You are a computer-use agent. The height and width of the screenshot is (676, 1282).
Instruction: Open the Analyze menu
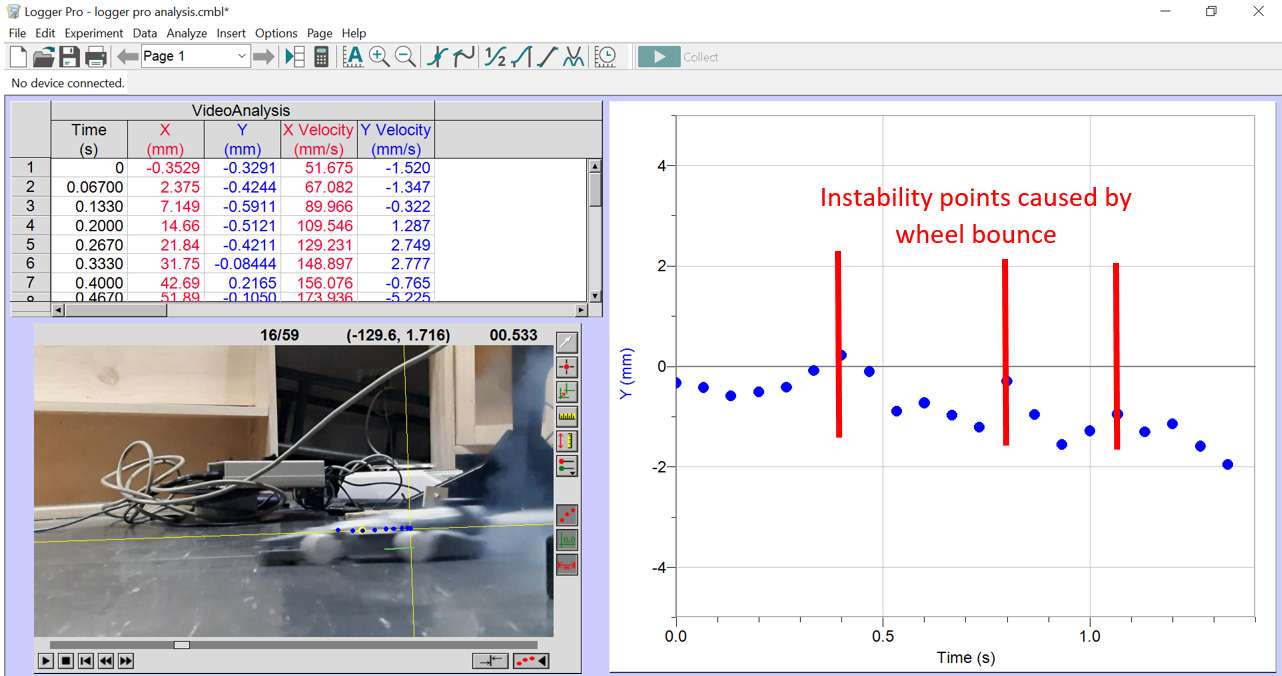(187, 33)
